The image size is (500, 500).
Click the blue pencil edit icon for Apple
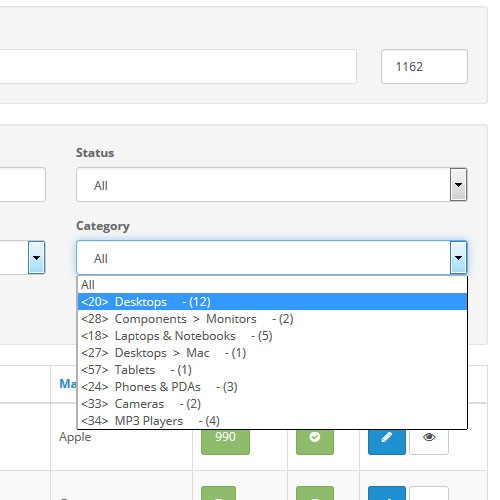pos(387,441)
